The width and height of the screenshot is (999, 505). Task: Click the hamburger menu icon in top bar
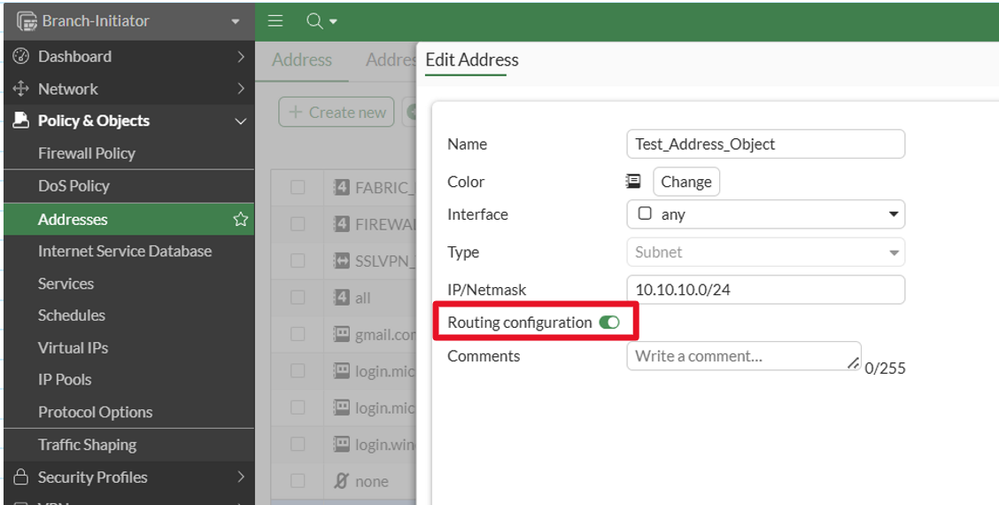pos(276,21)
